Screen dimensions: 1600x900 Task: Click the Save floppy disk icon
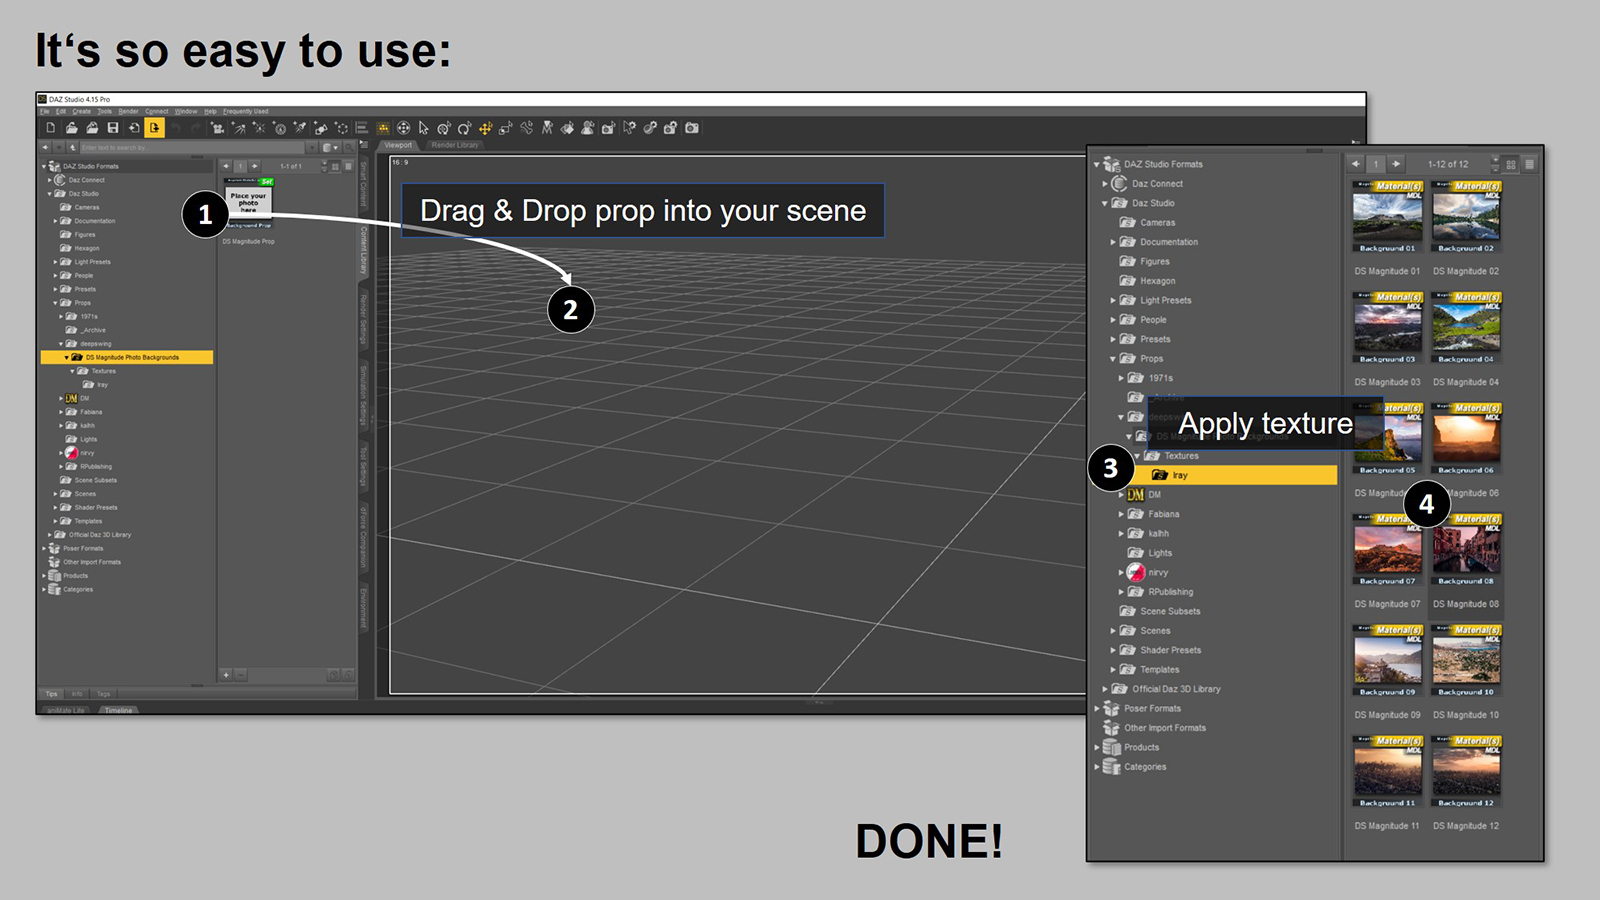(113, 128)
